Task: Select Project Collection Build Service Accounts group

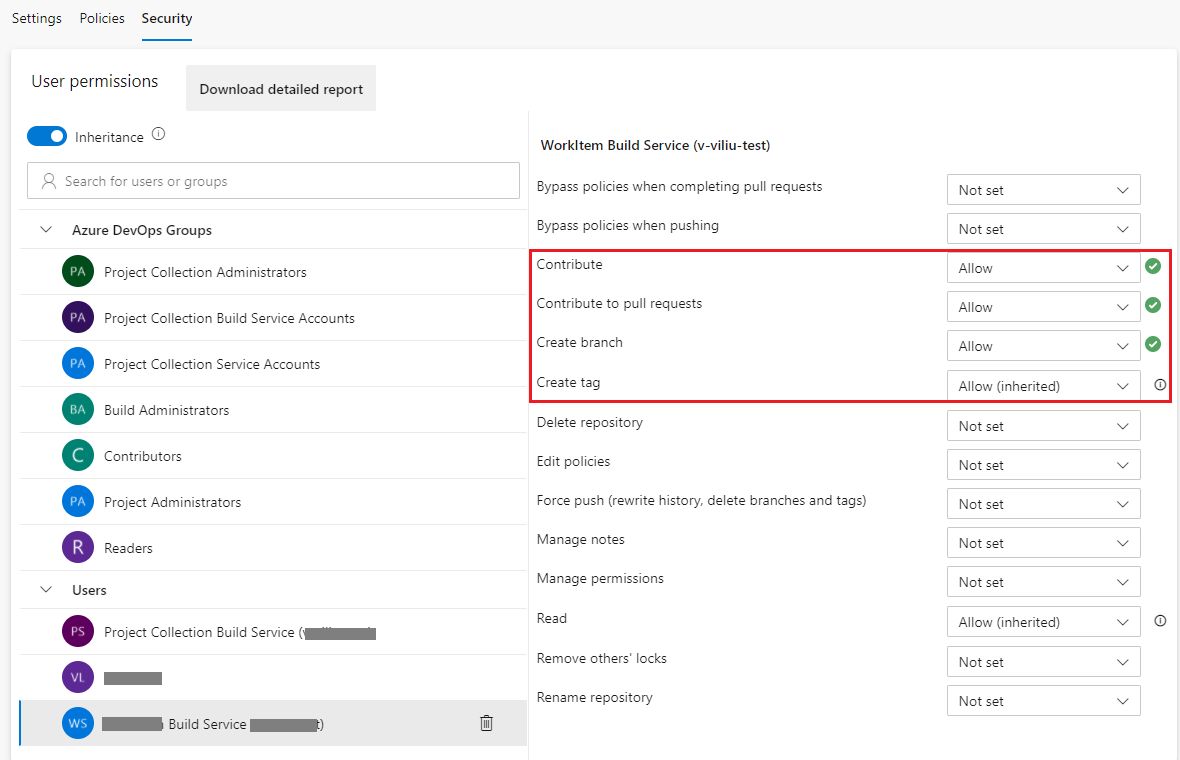Action: point(273,318)
